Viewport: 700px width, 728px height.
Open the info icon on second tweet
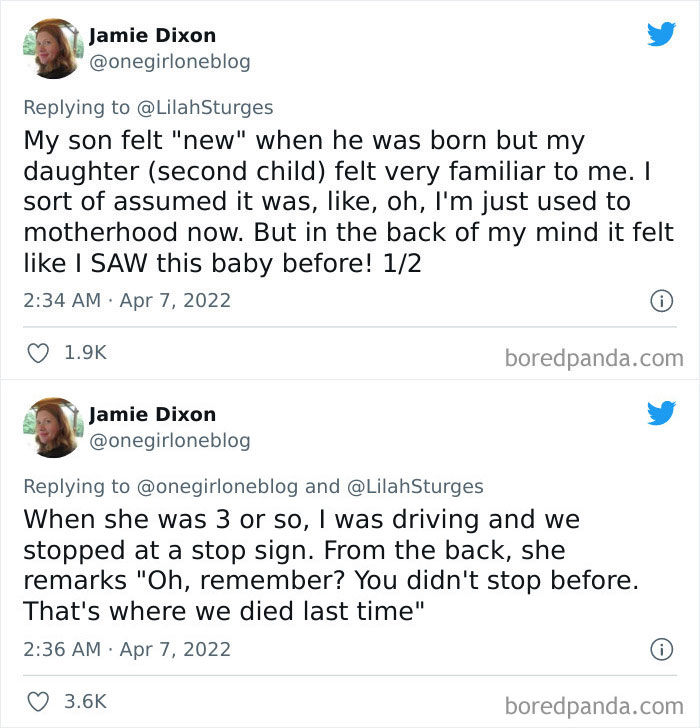(660, 649)
